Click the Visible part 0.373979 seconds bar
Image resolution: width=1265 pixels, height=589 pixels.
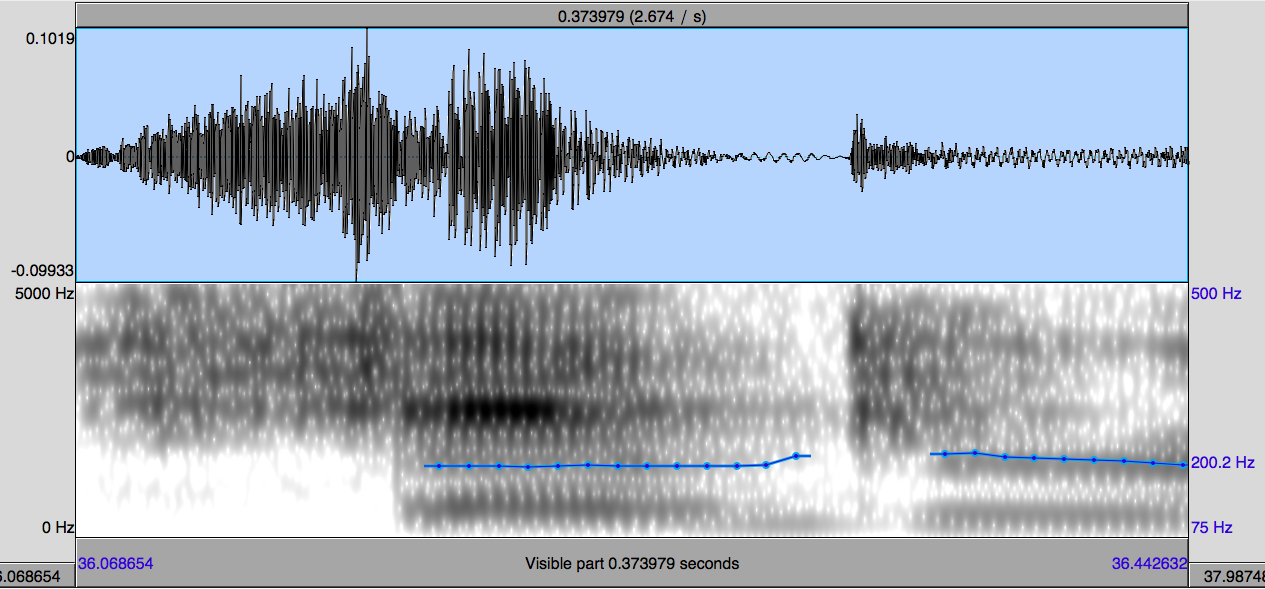631,563
